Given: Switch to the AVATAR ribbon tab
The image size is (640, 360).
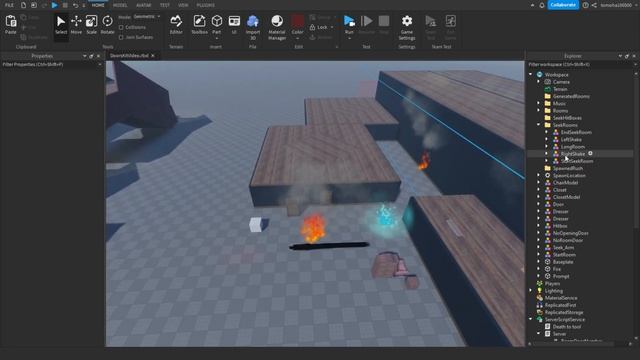Looking at the screenshot, I should tap(144, 5).
